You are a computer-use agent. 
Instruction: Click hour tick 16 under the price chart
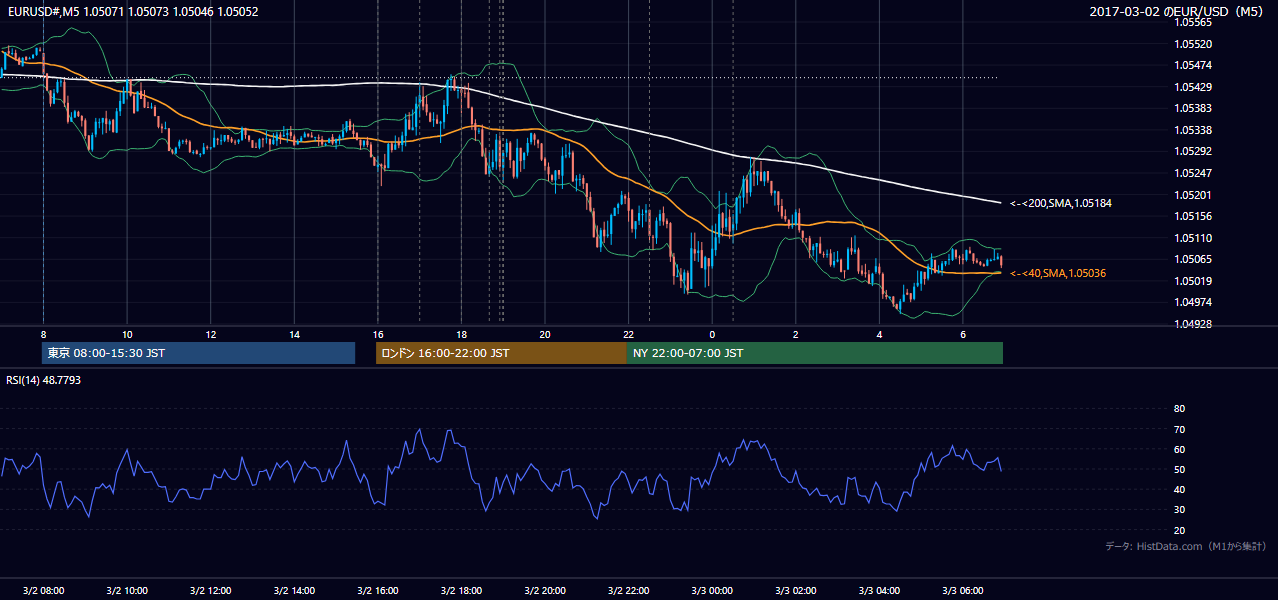[377, 334]
